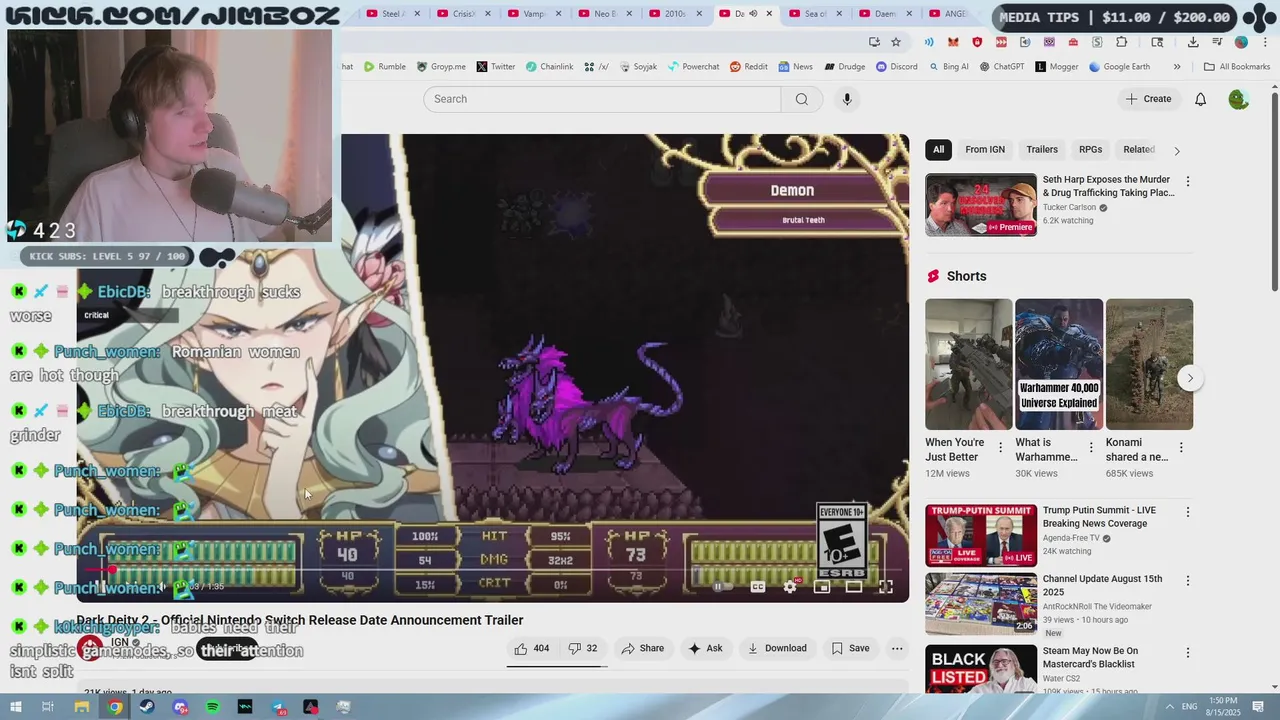Toggle closed captions on the video

pyautogui.click(x=758, y=587)
